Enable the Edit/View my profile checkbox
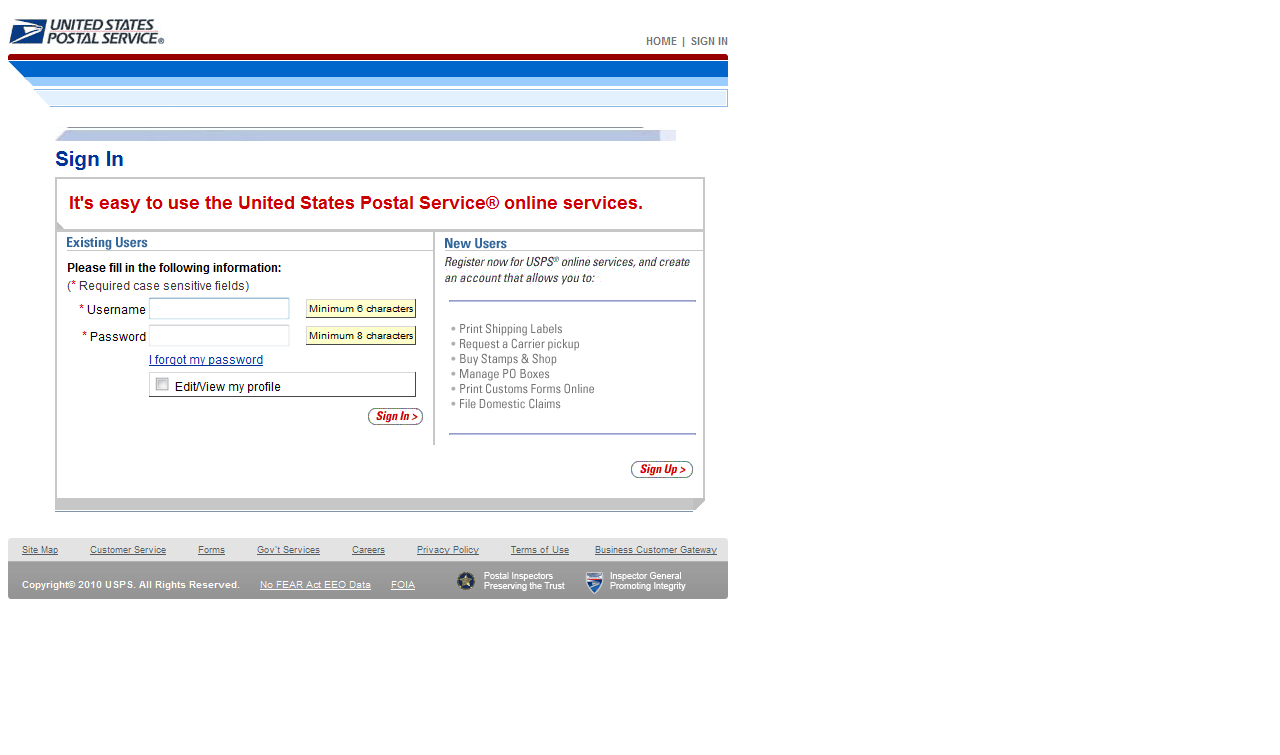 pos(161,383)
